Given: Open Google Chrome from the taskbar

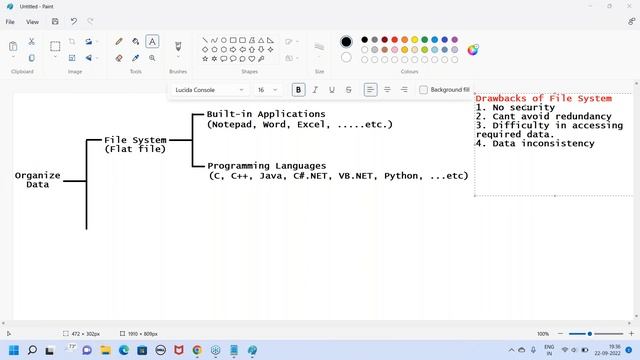Looking at the screenshot, I should coord(197,350).
